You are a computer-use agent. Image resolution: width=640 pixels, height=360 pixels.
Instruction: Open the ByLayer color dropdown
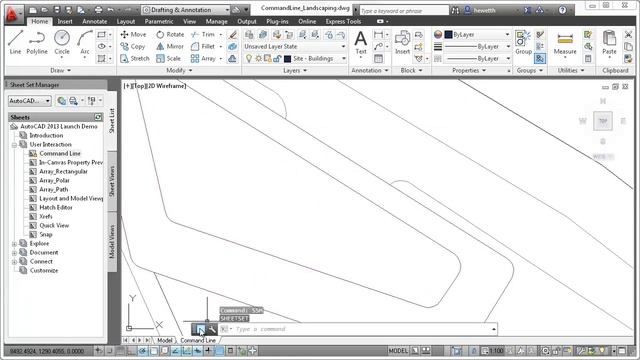[478, 35]
